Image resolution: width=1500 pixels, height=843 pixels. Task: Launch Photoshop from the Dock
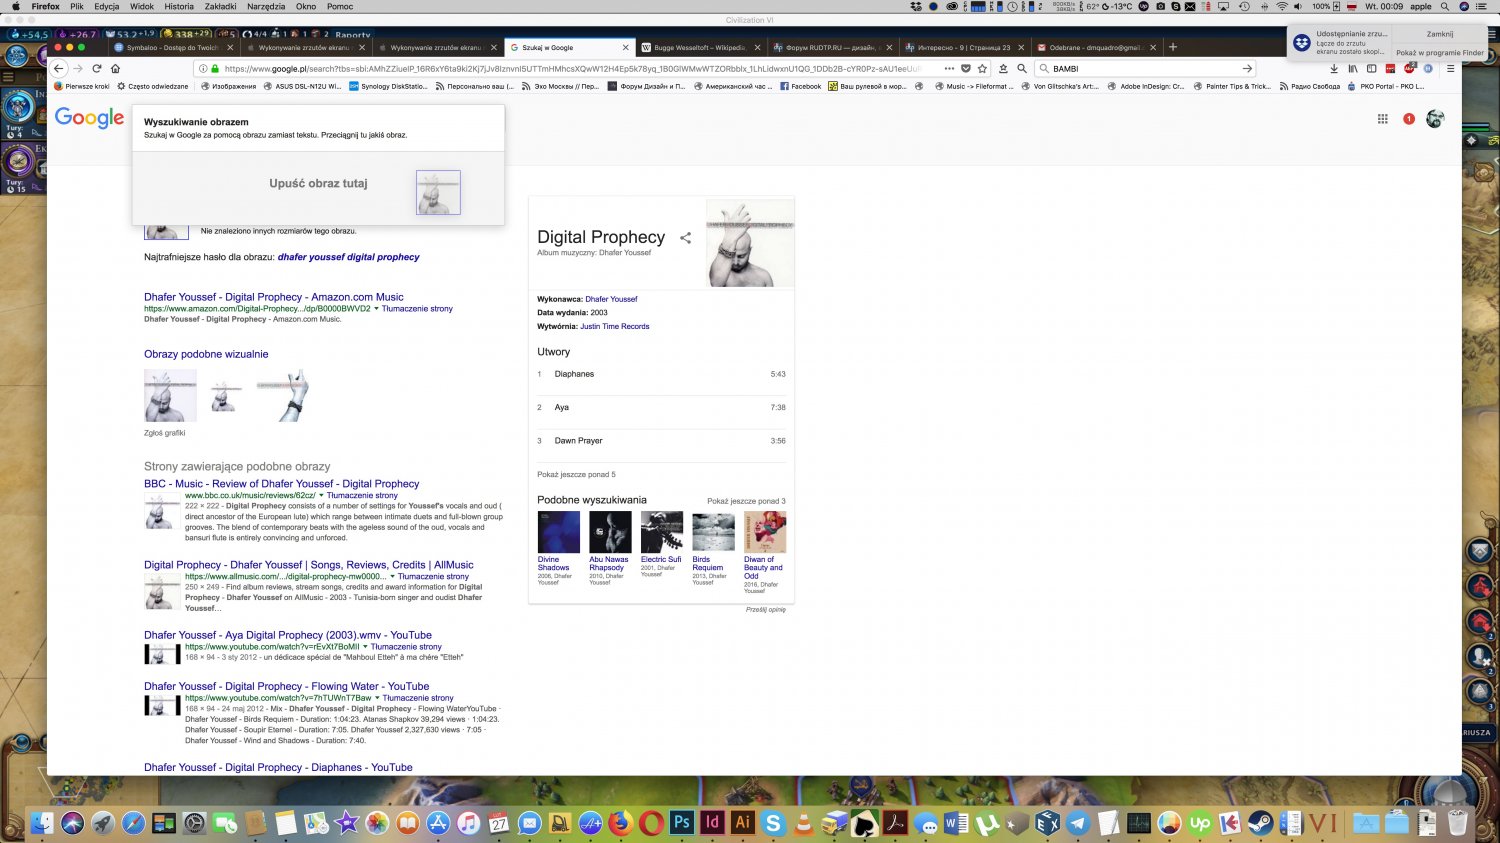[x=682, y=823]
